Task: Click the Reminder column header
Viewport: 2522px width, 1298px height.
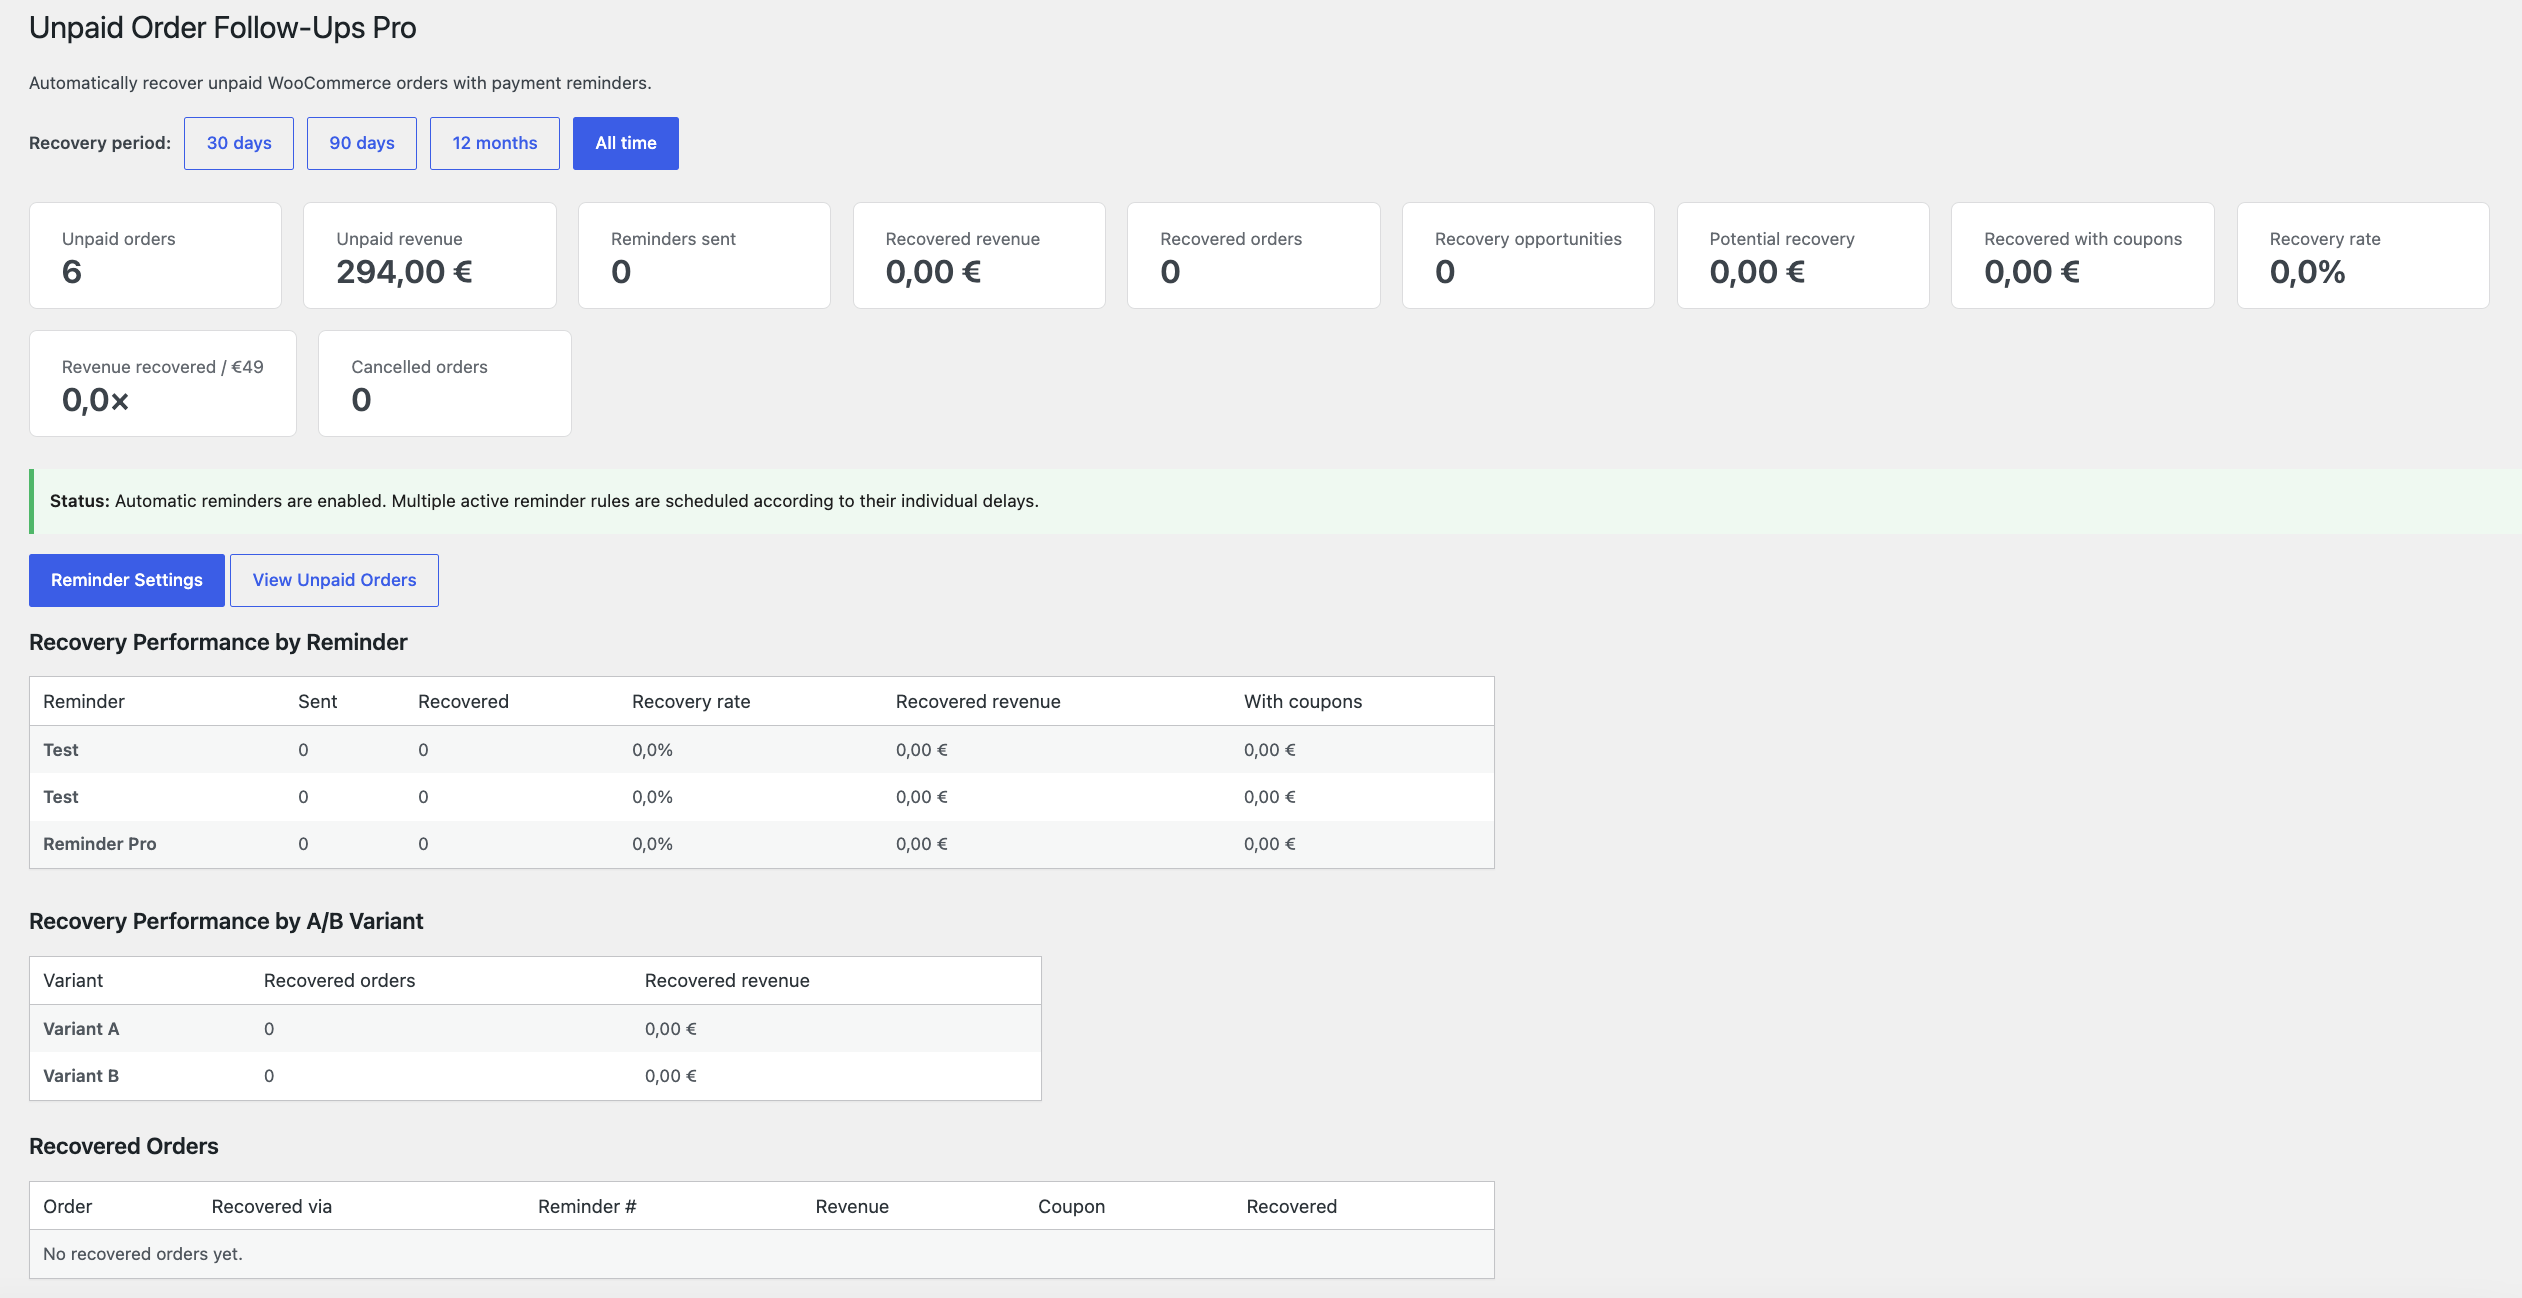Action: click(x=84, y=702)
